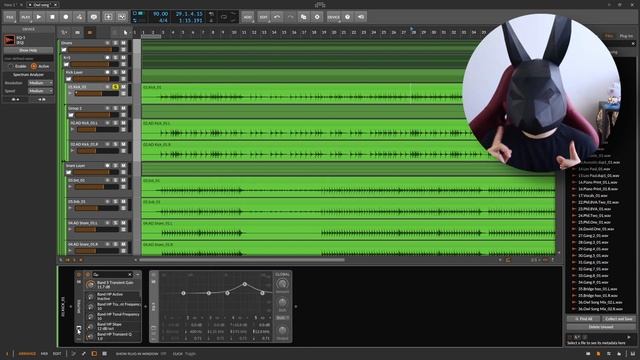640x360 pixels.
Task: Expand device chain with right arrow after EQ
Action: pos(296,307)
